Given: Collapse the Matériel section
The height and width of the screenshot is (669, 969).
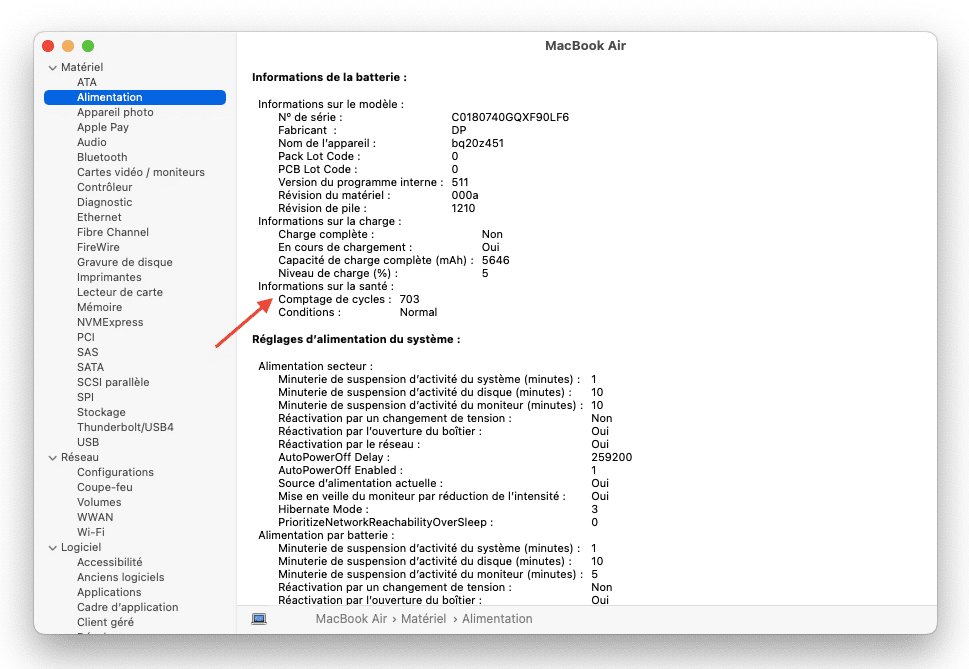Looking at the screenshot, I should (x=53, y=68).
